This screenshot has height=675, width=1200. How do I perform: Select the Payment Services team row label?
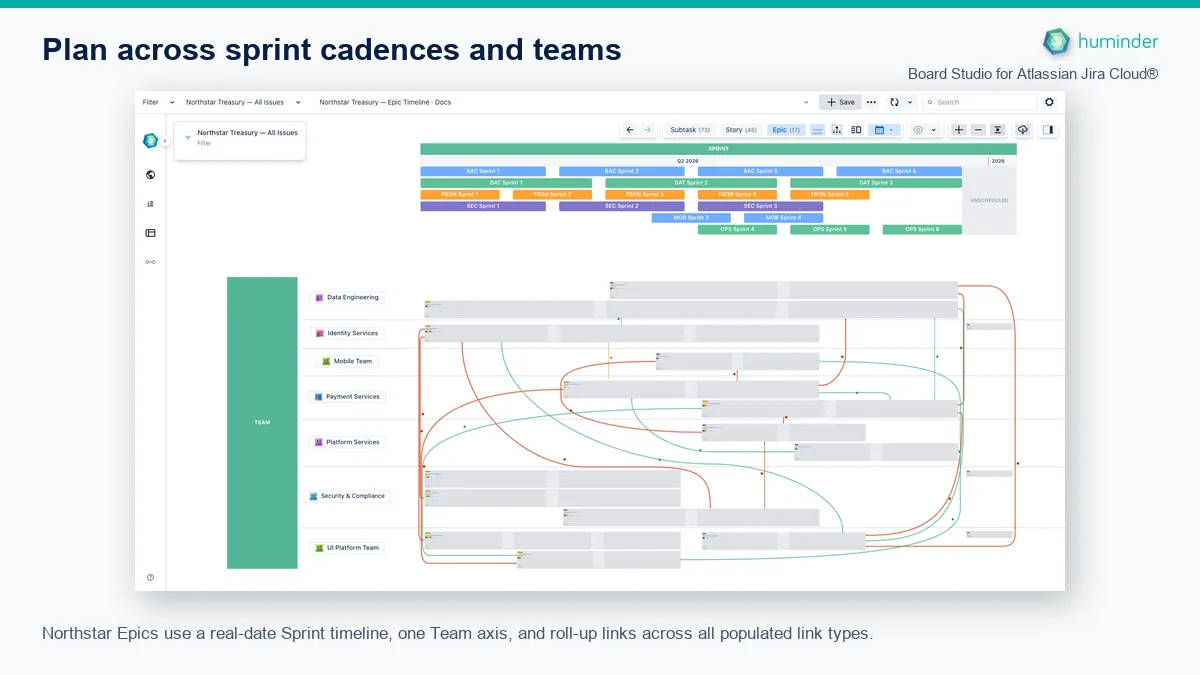pyautogui.click(x=347, y=397)
